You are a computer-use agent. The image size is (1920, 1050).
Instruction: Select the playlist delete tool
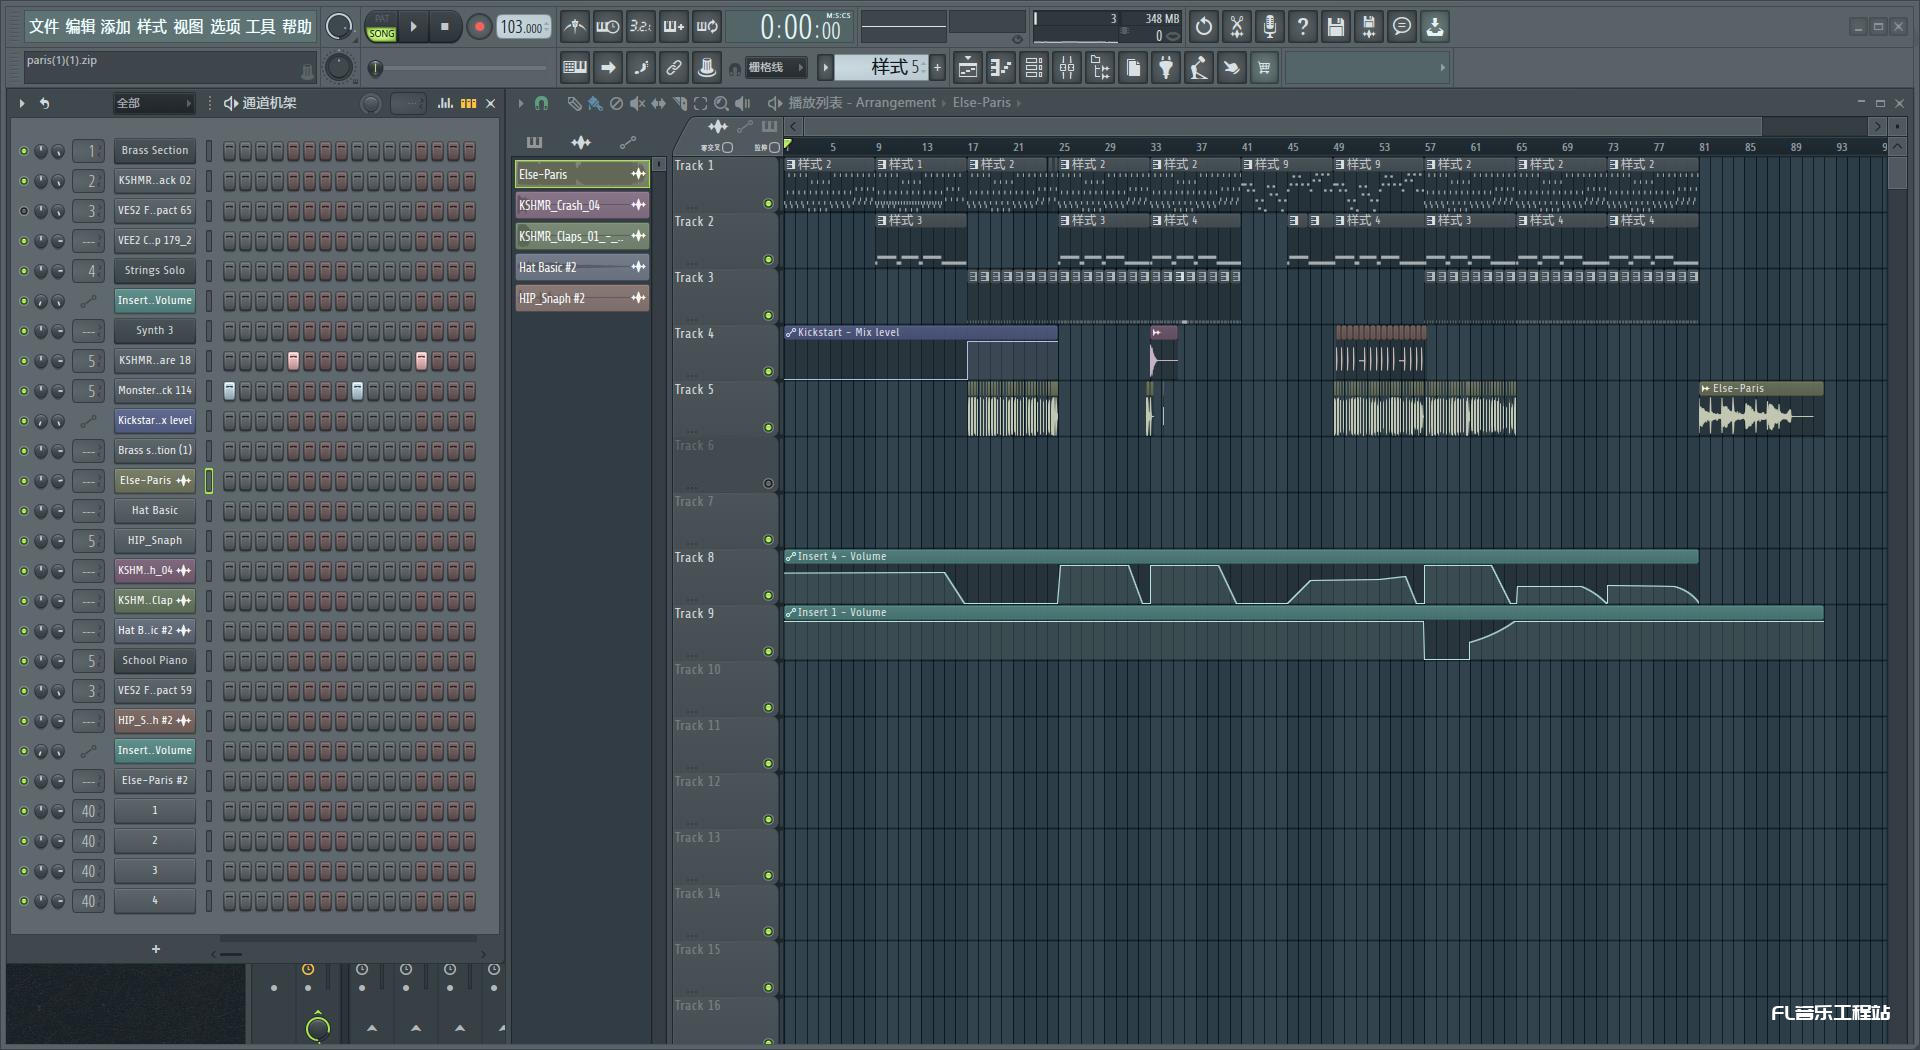click(616, 103)
